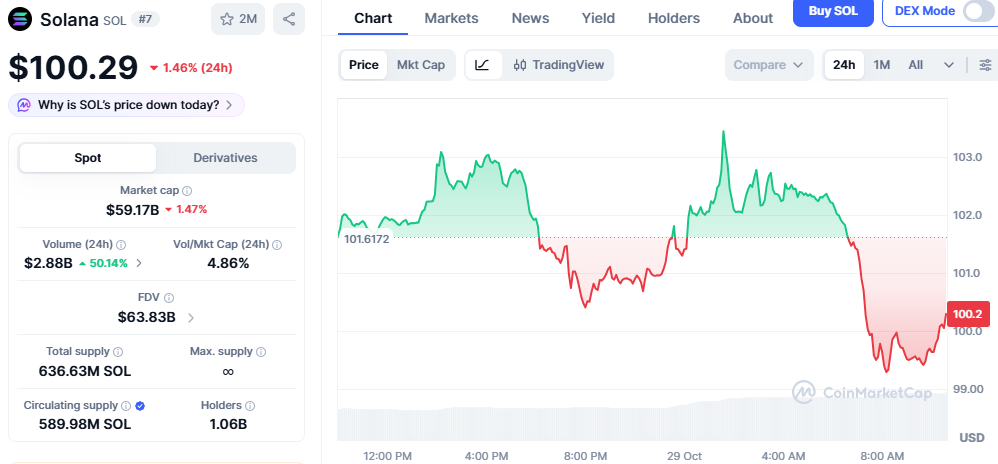Click the 589.98M SOL circulating supply
This screenshot has height=464, width=998.
tap(85, 424)
